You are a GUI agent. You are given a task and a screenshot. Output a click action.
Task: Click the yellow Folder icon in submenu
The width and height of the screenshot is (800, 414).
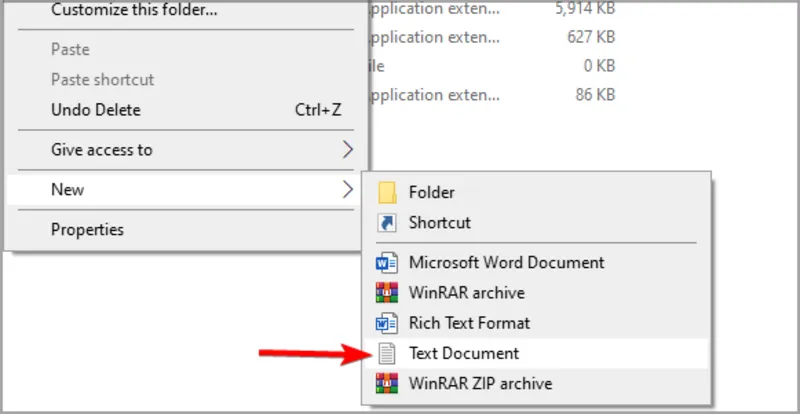tap(387, 192)
